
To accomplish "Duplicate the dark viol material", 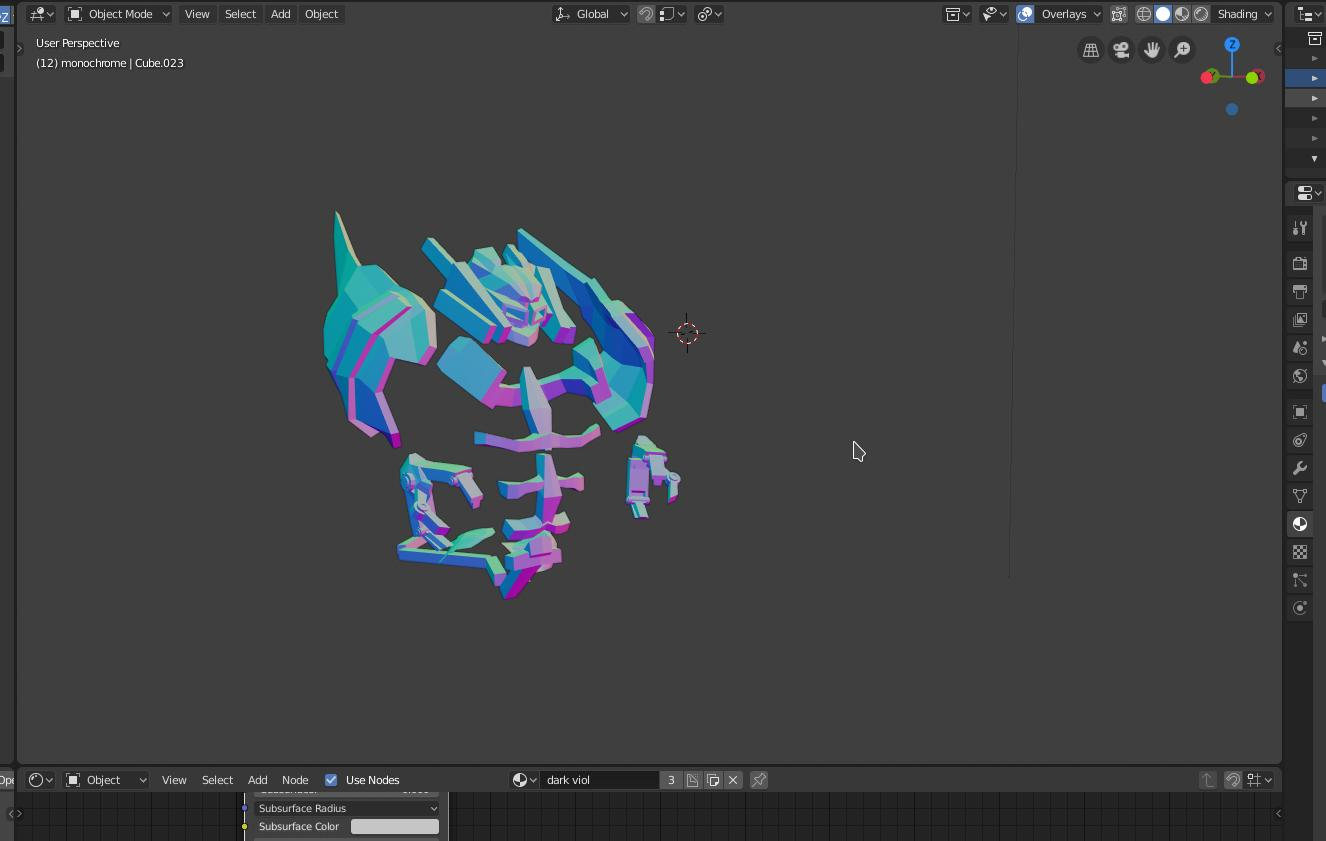I will tap(713, 780).
